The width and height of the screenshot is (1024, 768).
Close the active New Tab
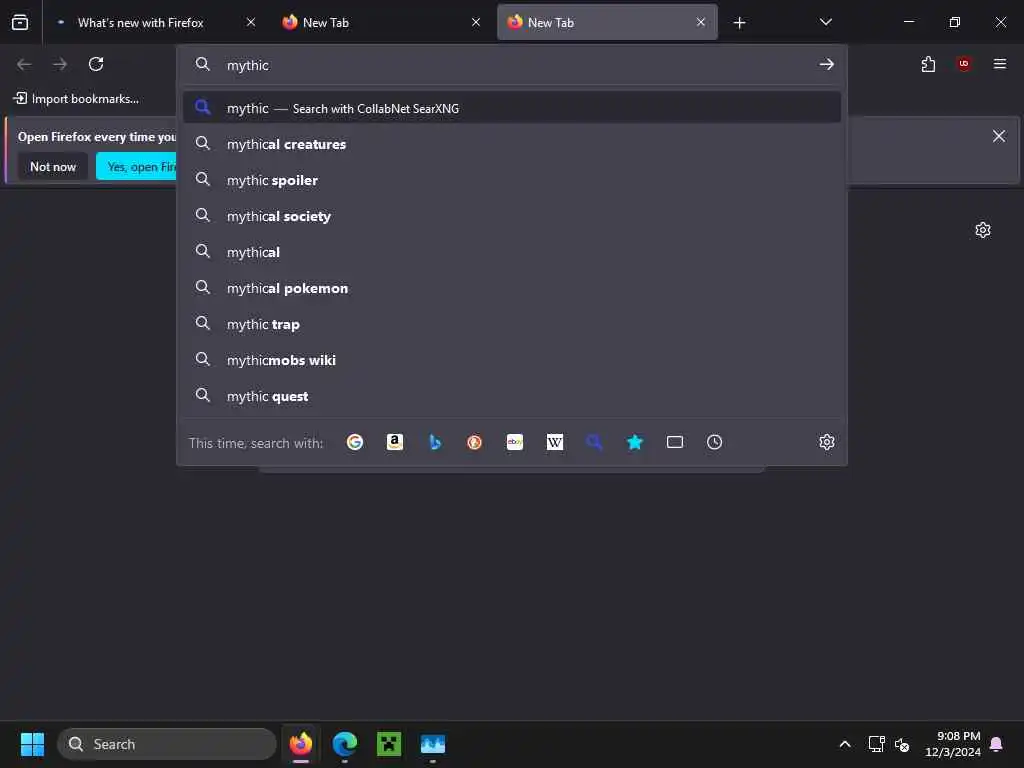point(701,22)
